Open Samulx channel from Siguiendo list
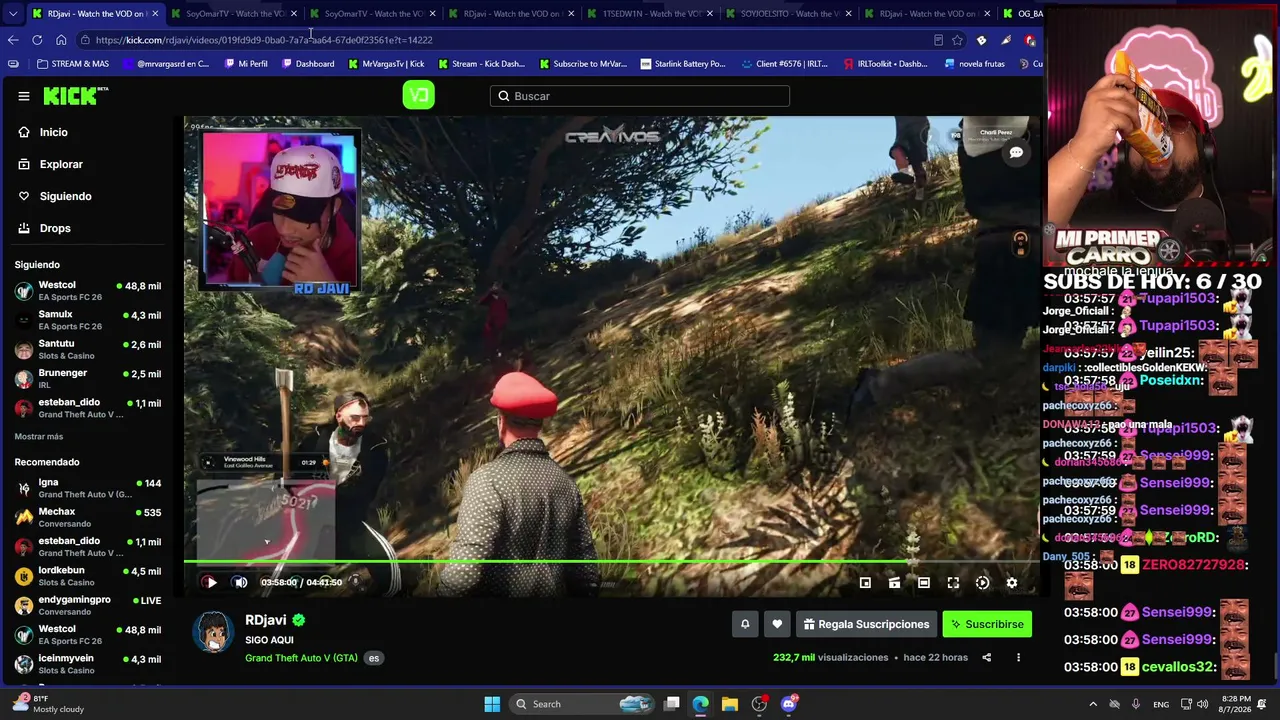Screen dimensions: 1280x720 coord(88,320)
